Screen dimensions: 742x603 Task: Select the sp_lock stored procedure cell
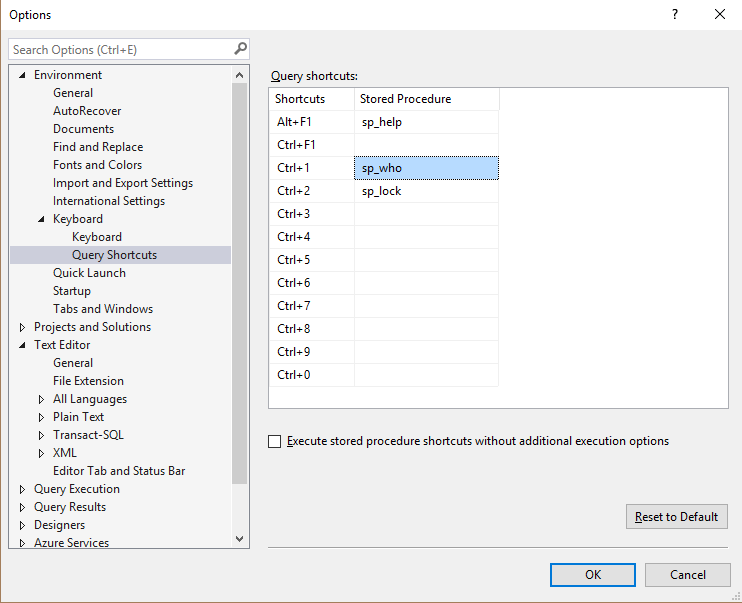coord(426,191)
